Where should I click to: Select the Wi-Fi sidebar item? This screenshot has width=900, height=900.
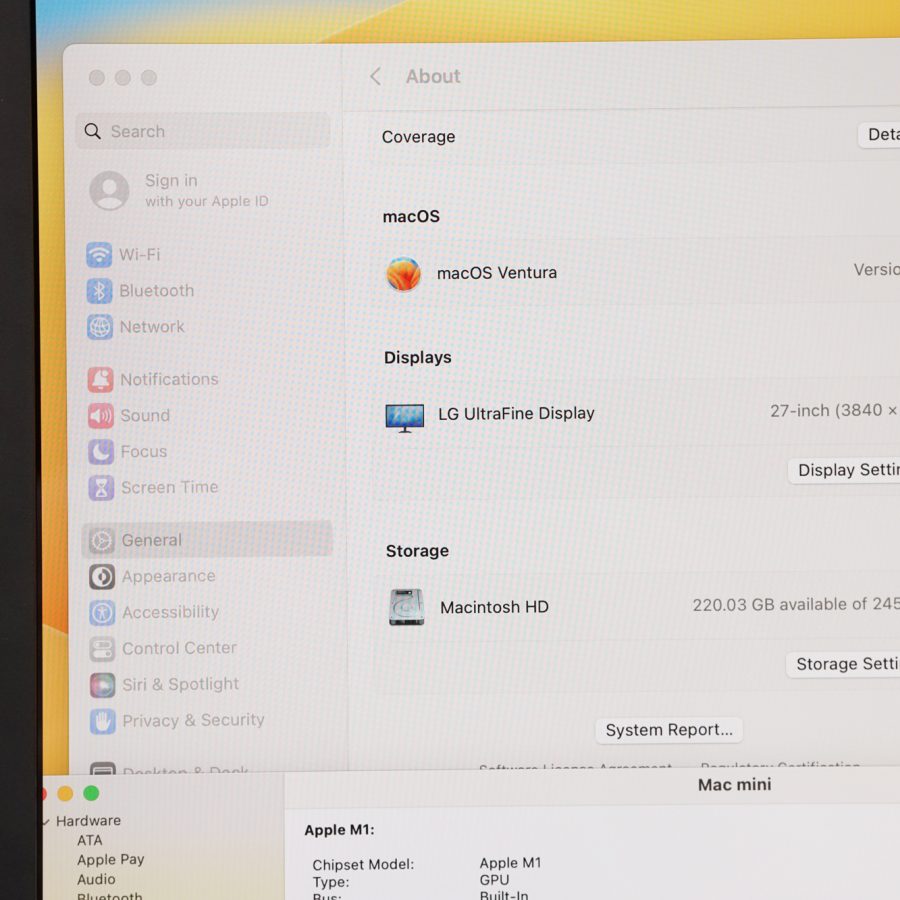tap(208, 255)
